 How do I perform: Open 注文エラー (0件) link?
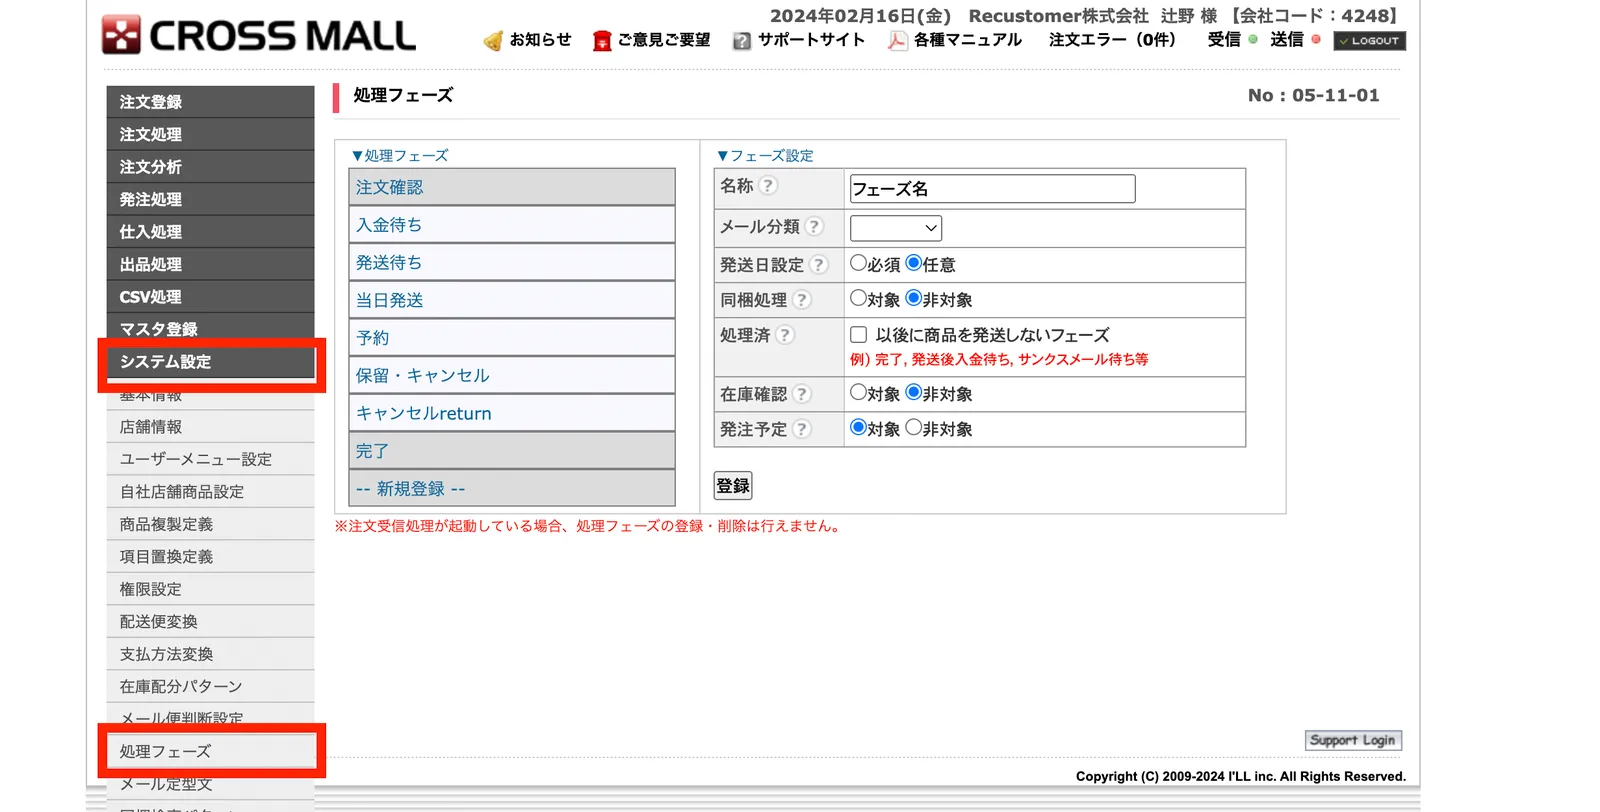click(x=1112, y=40)
